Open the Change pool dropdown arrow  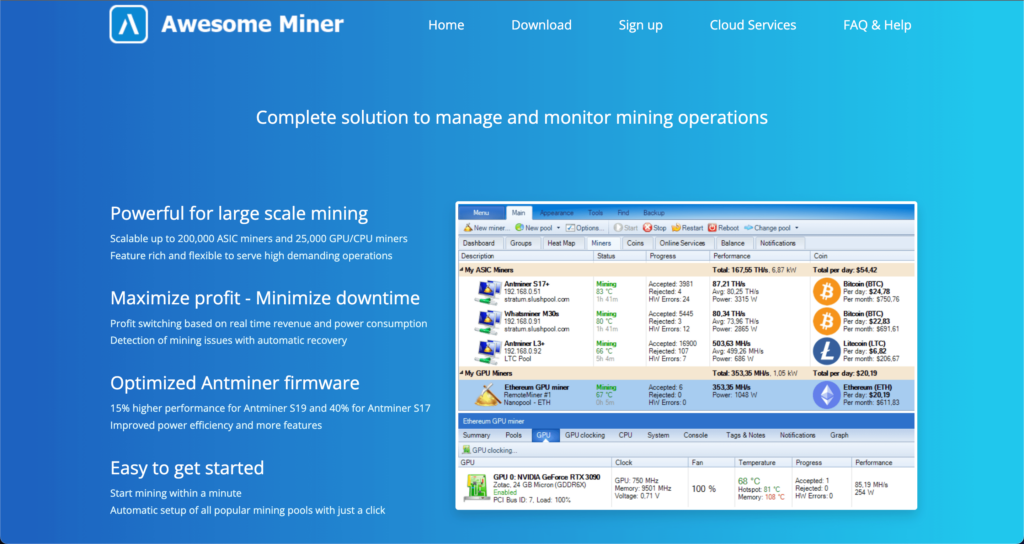(x=796, y=229)
